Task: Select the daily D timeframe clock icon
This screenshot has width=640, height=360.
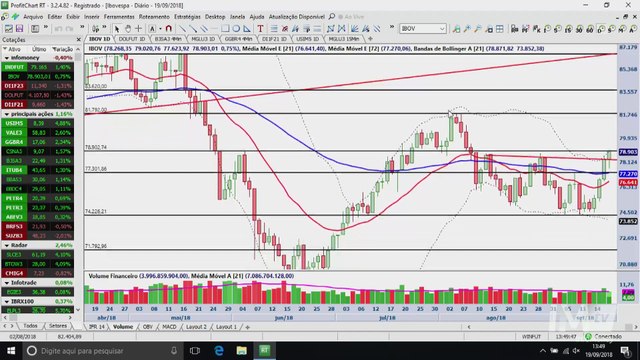Action: (600, 29)
